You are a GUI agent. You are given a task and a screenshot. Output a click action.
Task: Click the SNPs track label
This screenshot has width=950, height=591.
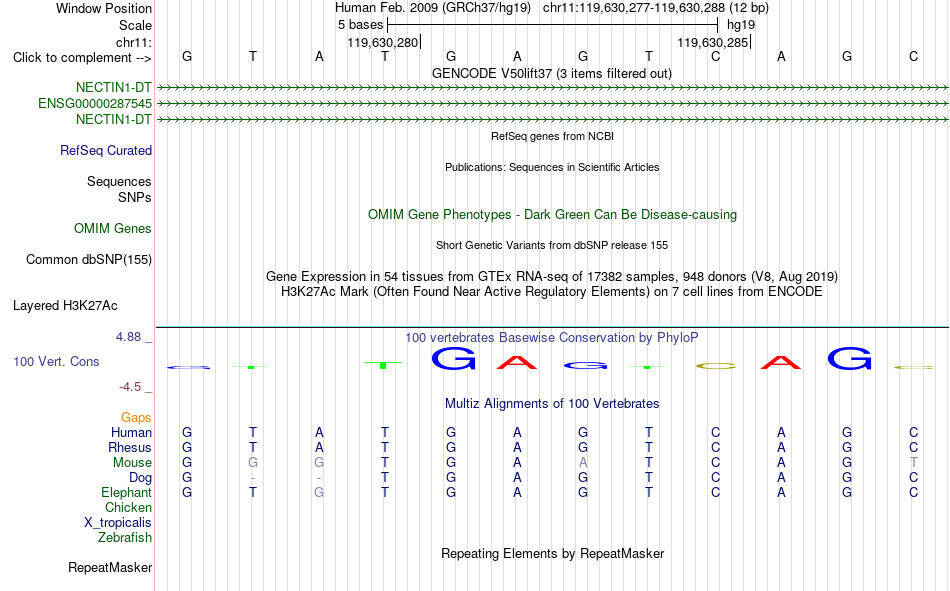click(135, 197)
